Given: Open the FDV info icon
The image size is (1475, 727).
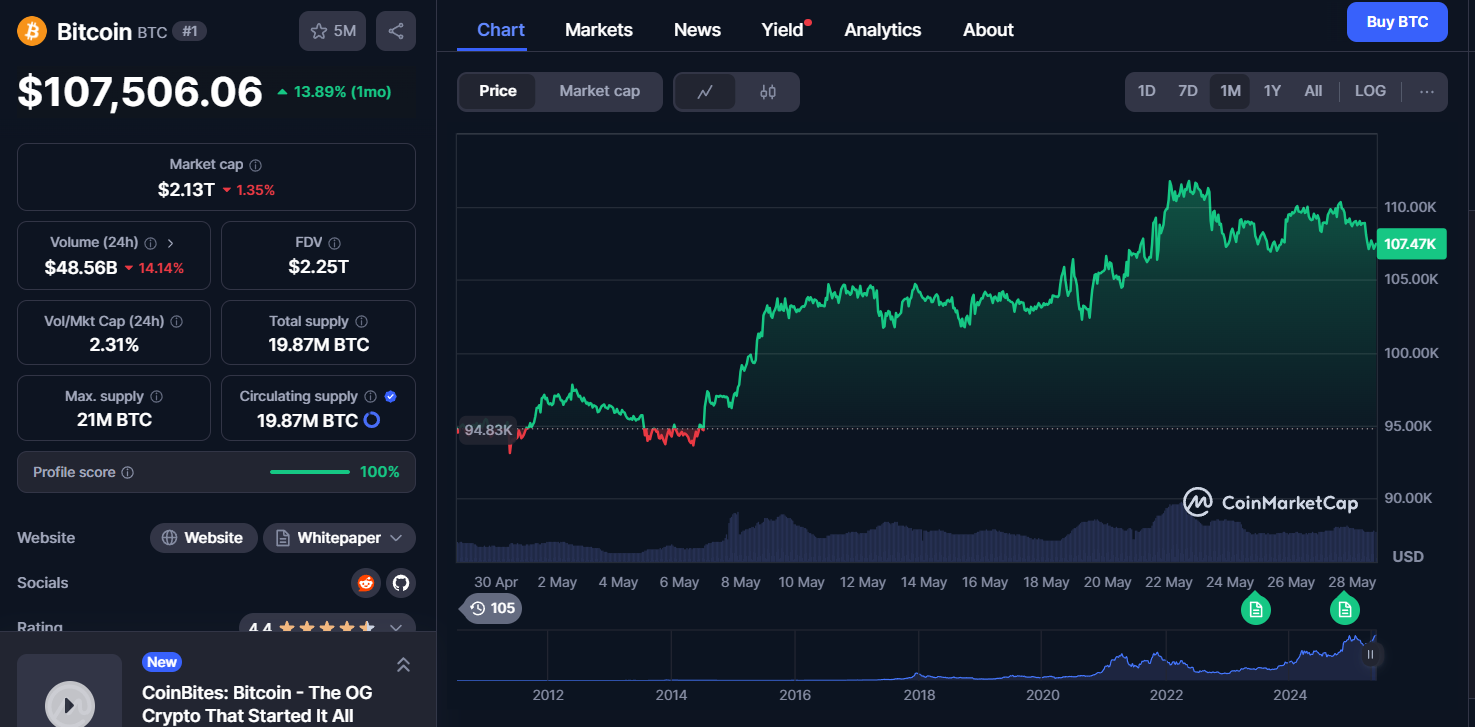Looking at the screenshot, I should [335, 243].
